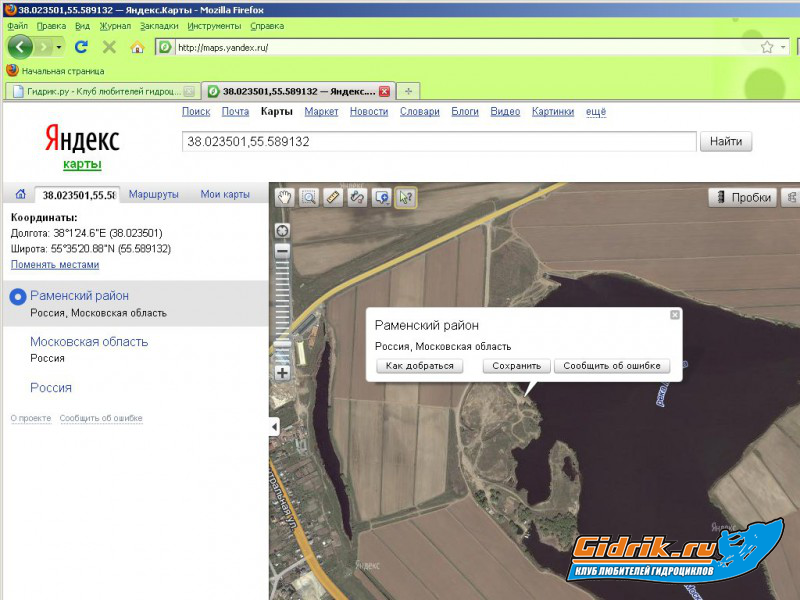Click the Поменять местами link
800x600 pixels.
(x=55, y=265)
